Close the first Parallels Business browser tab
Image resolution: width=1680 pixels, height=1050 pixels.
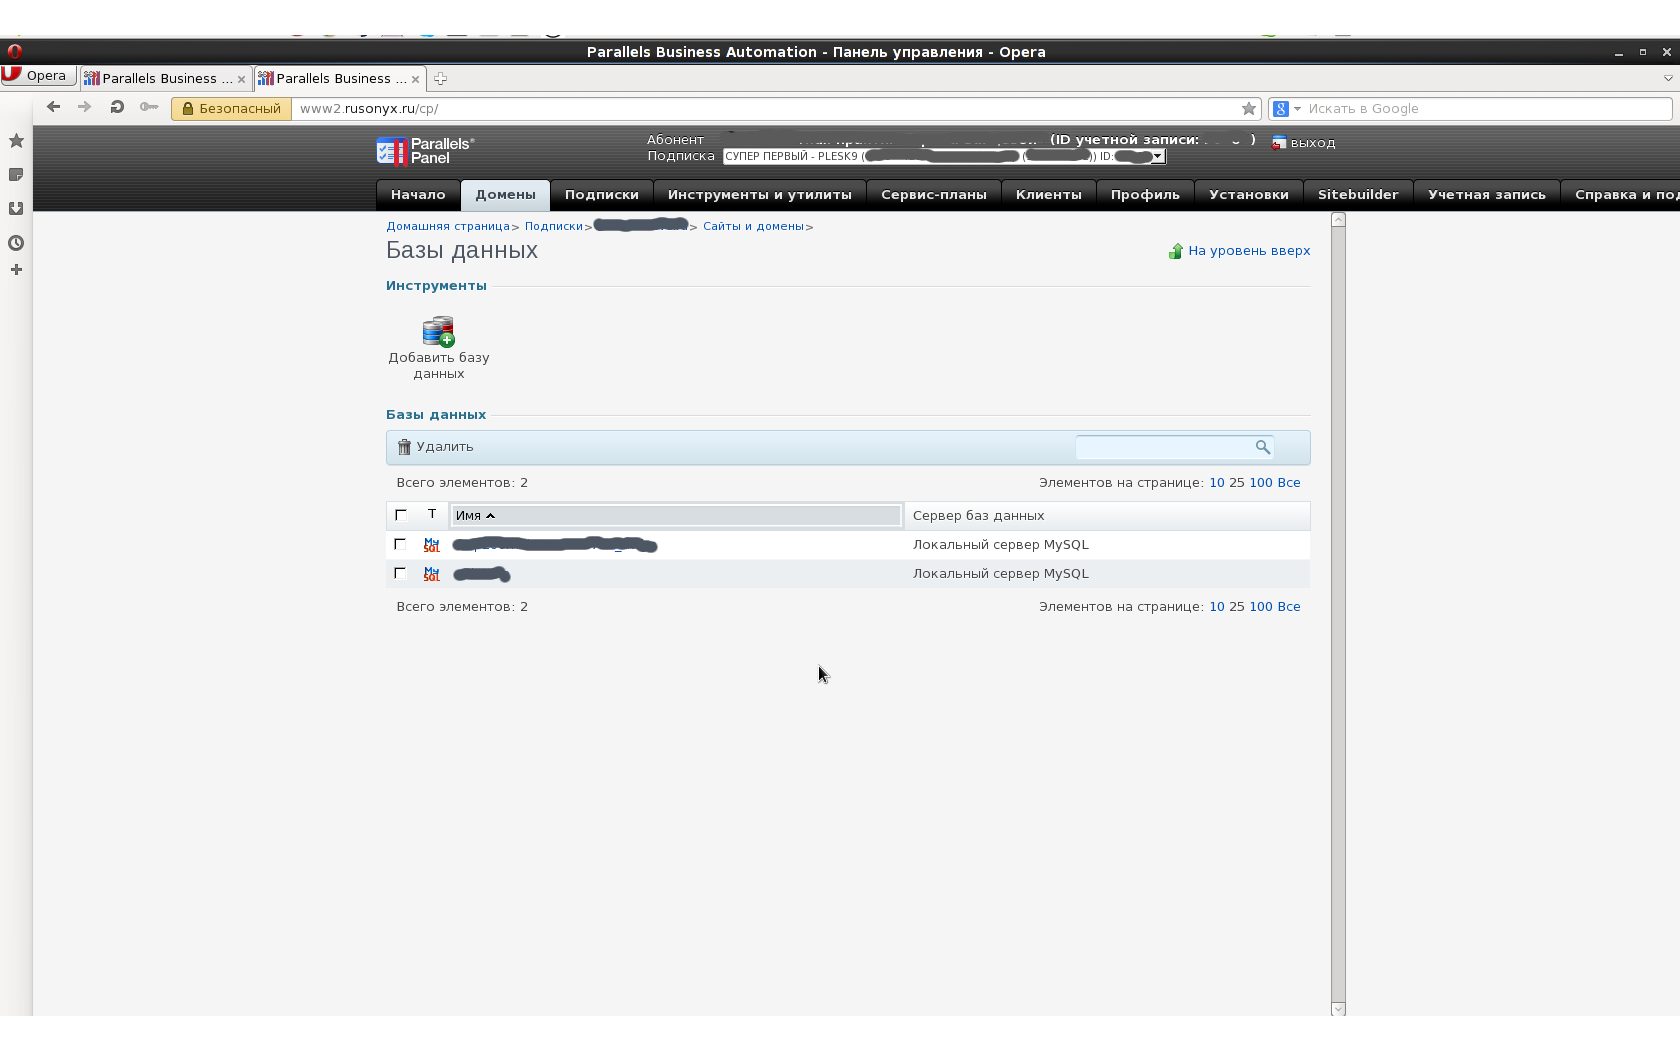241,79
